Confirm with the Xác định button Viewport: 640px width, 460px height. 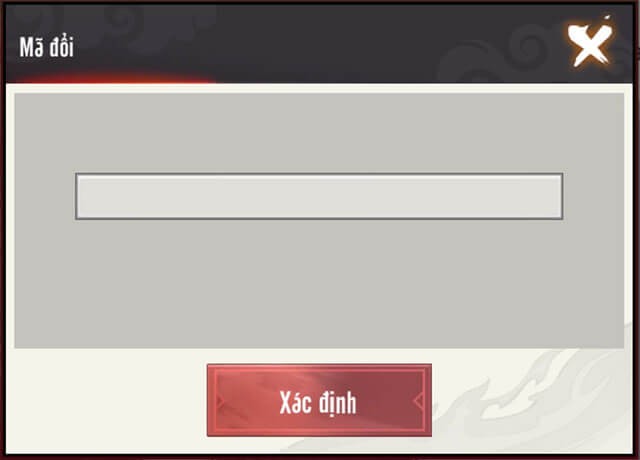tap(319, 400)
